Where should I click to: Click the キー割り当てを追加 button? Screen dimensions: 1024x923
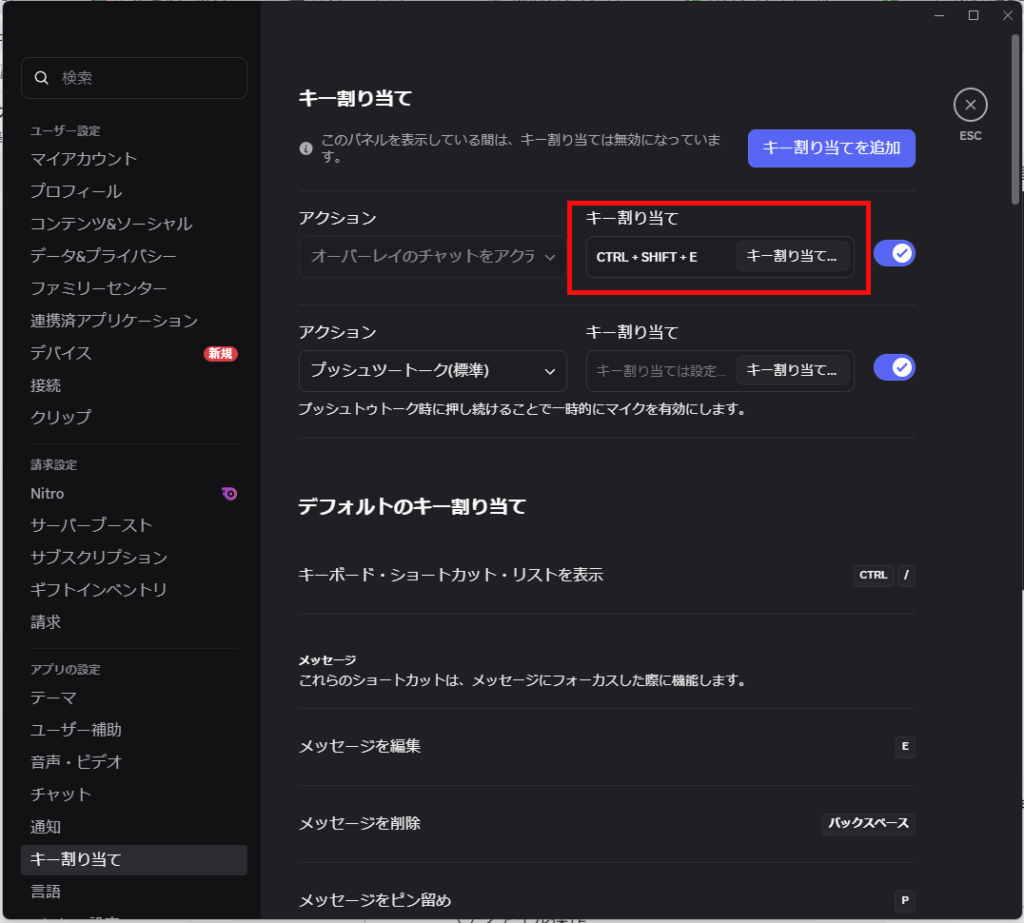pyautogui.click(x=831, y=148)
